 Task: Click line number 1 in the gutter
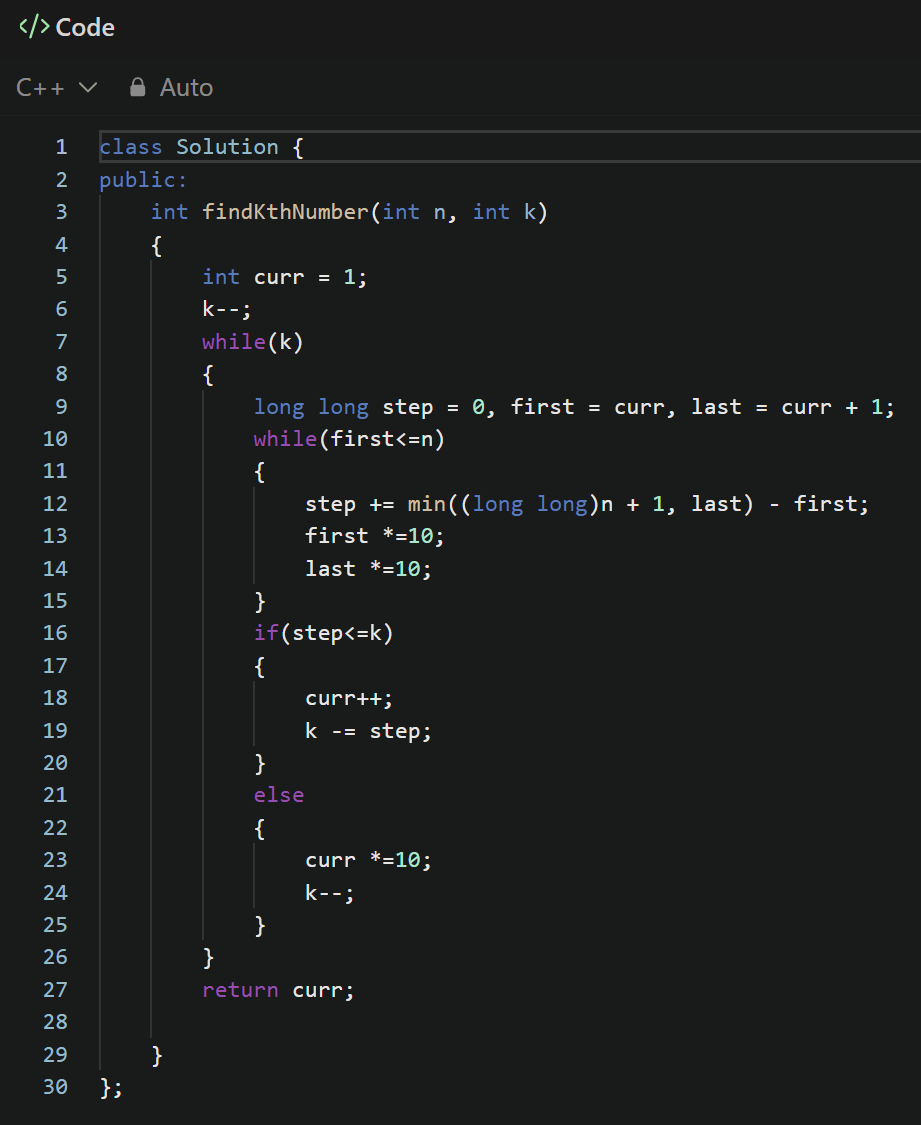click(x=61, y=147)
